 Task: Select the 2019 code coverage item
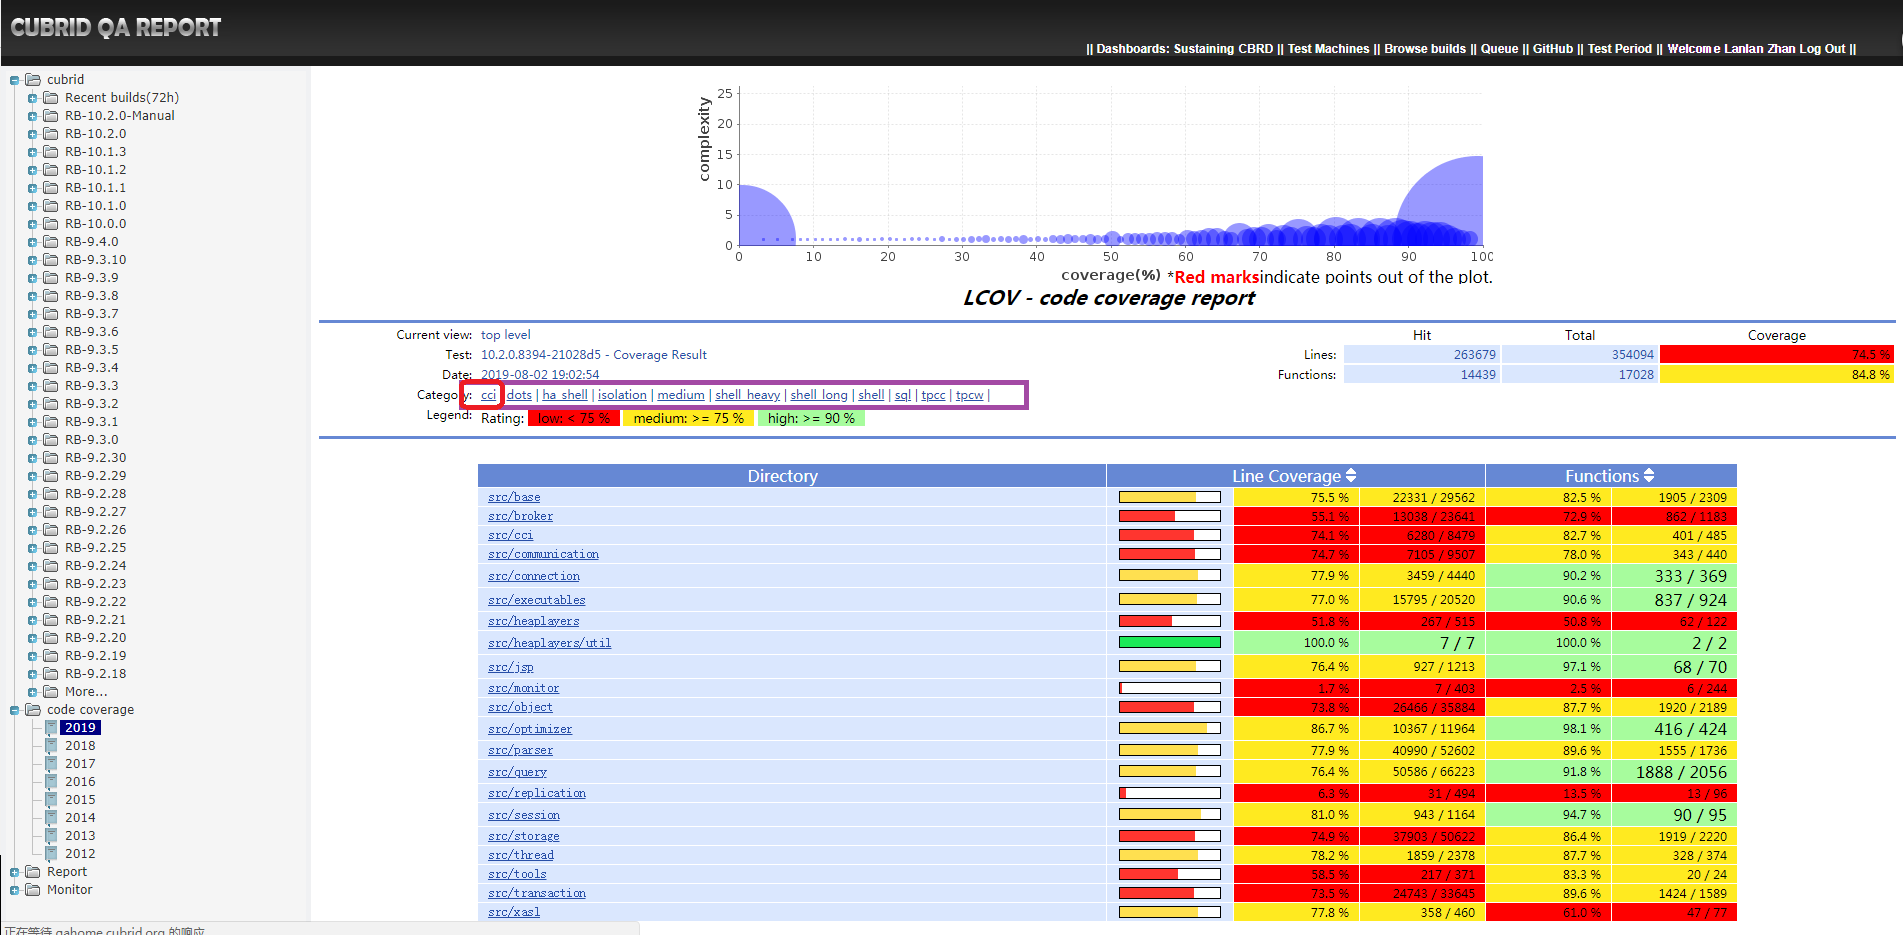coord(80,728)
